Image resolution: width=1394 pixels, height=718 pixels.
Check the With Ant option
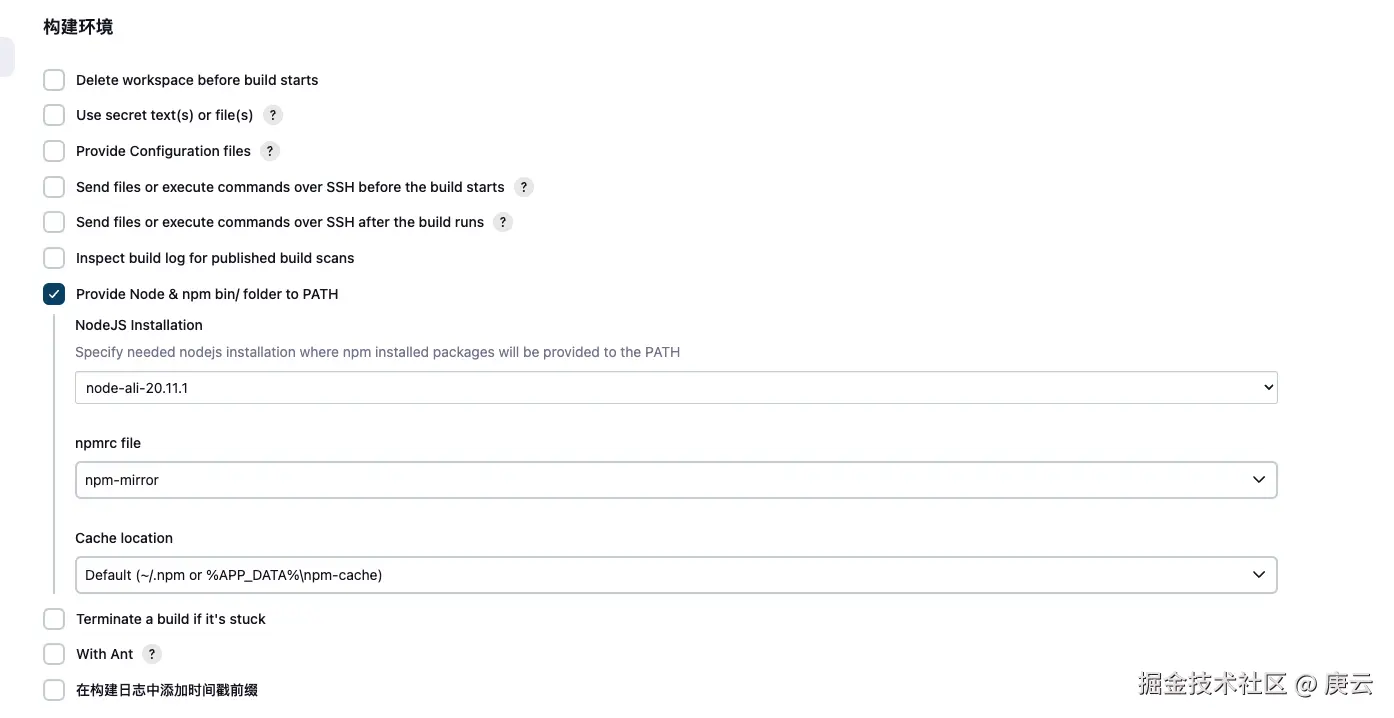coord(54,654)
